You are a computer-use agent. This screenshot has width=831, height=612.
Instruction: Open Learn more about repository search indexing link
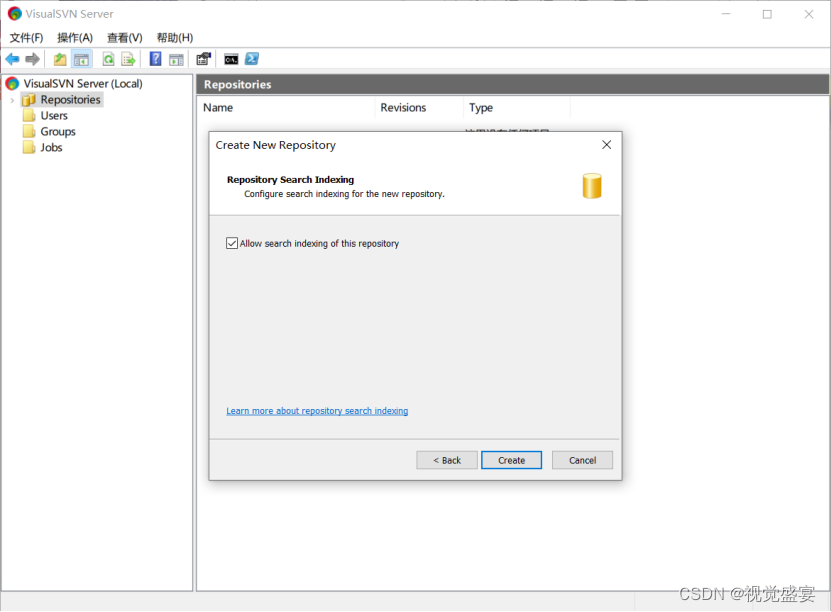pyautogui.click(x=317, y=411)
